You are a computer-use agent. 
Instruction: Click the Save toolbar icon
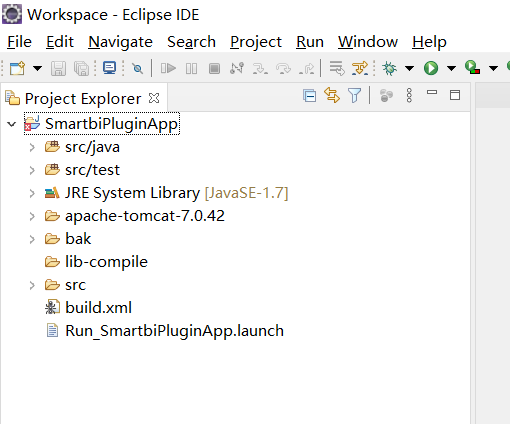point(58,68)
